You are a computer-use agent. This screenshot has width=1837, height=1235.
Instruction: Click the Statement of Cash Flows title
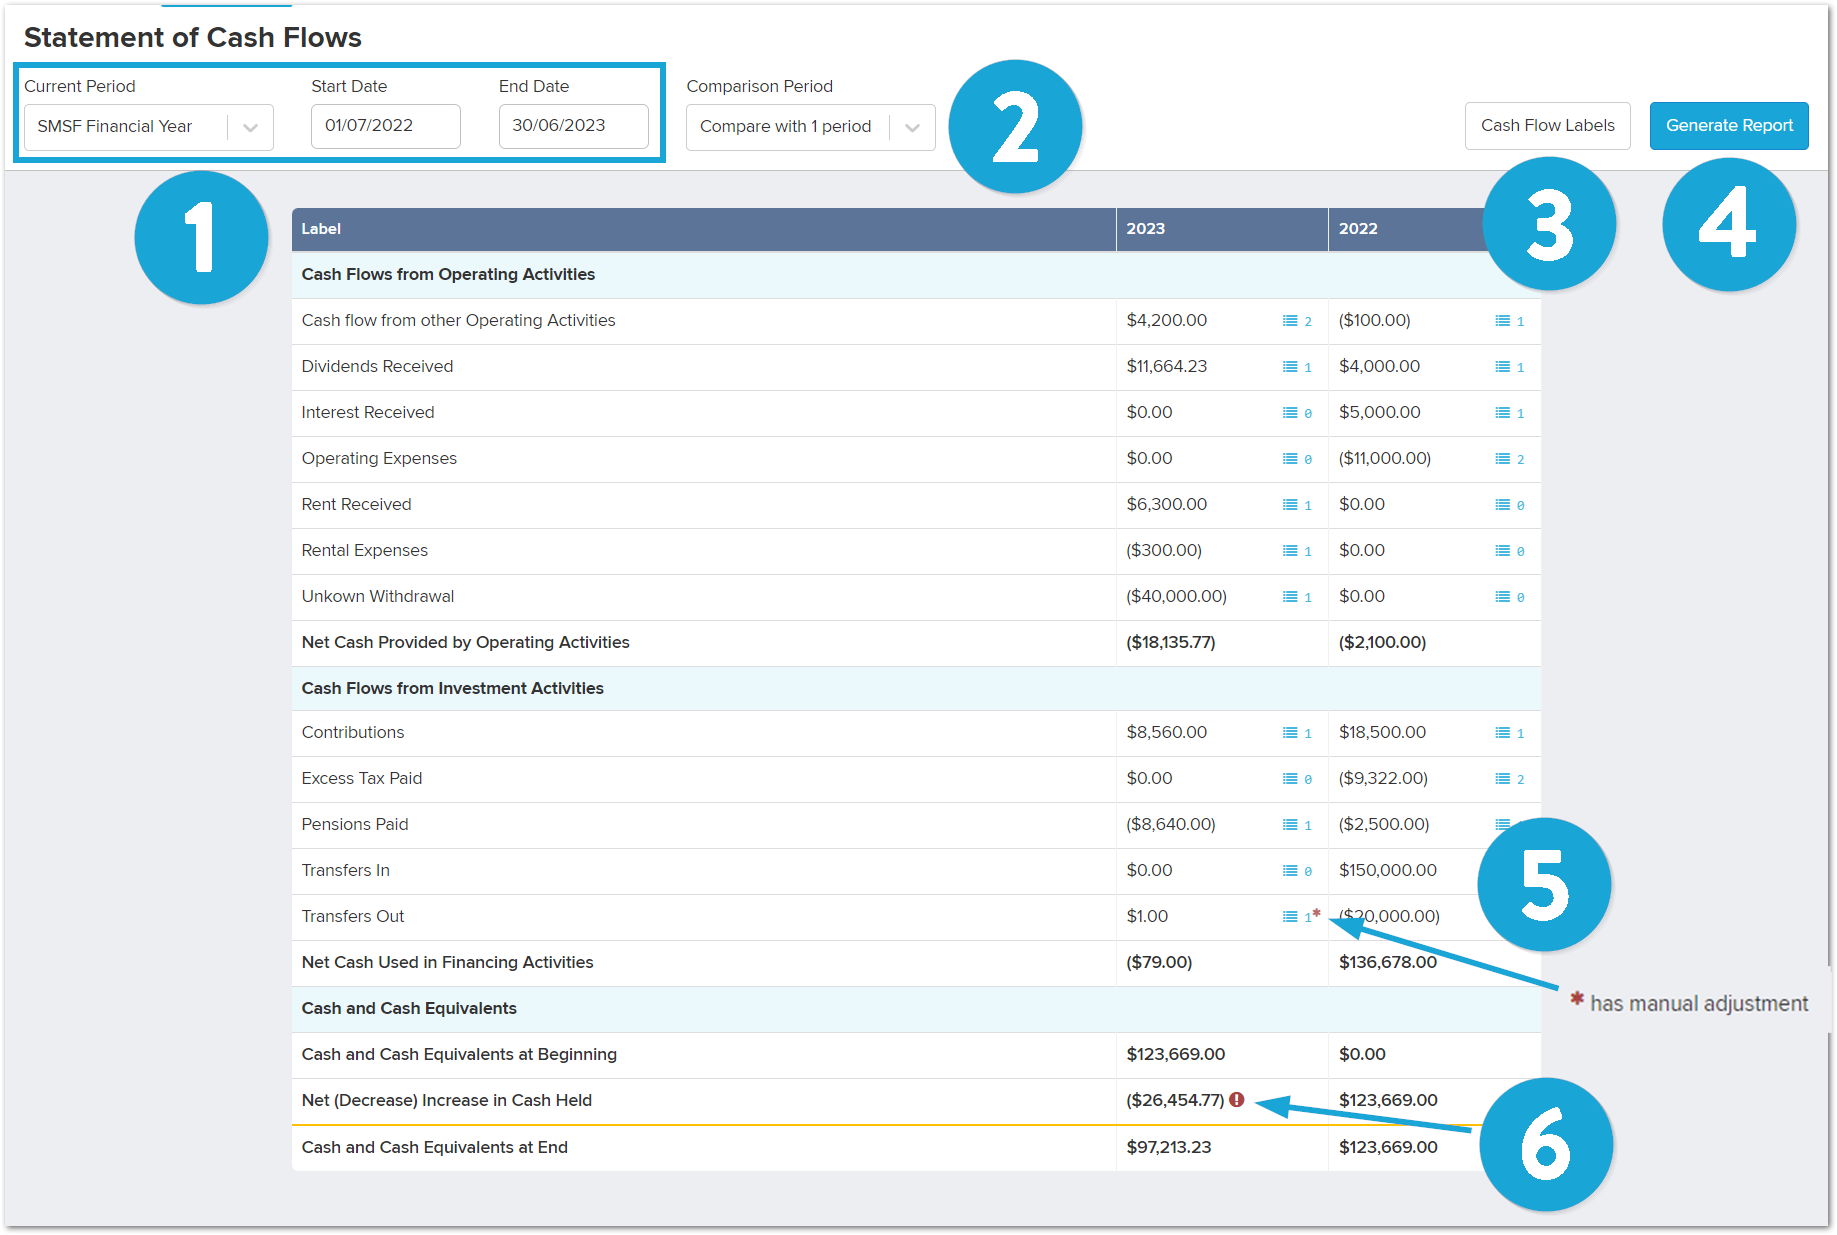tap(193, 38)
